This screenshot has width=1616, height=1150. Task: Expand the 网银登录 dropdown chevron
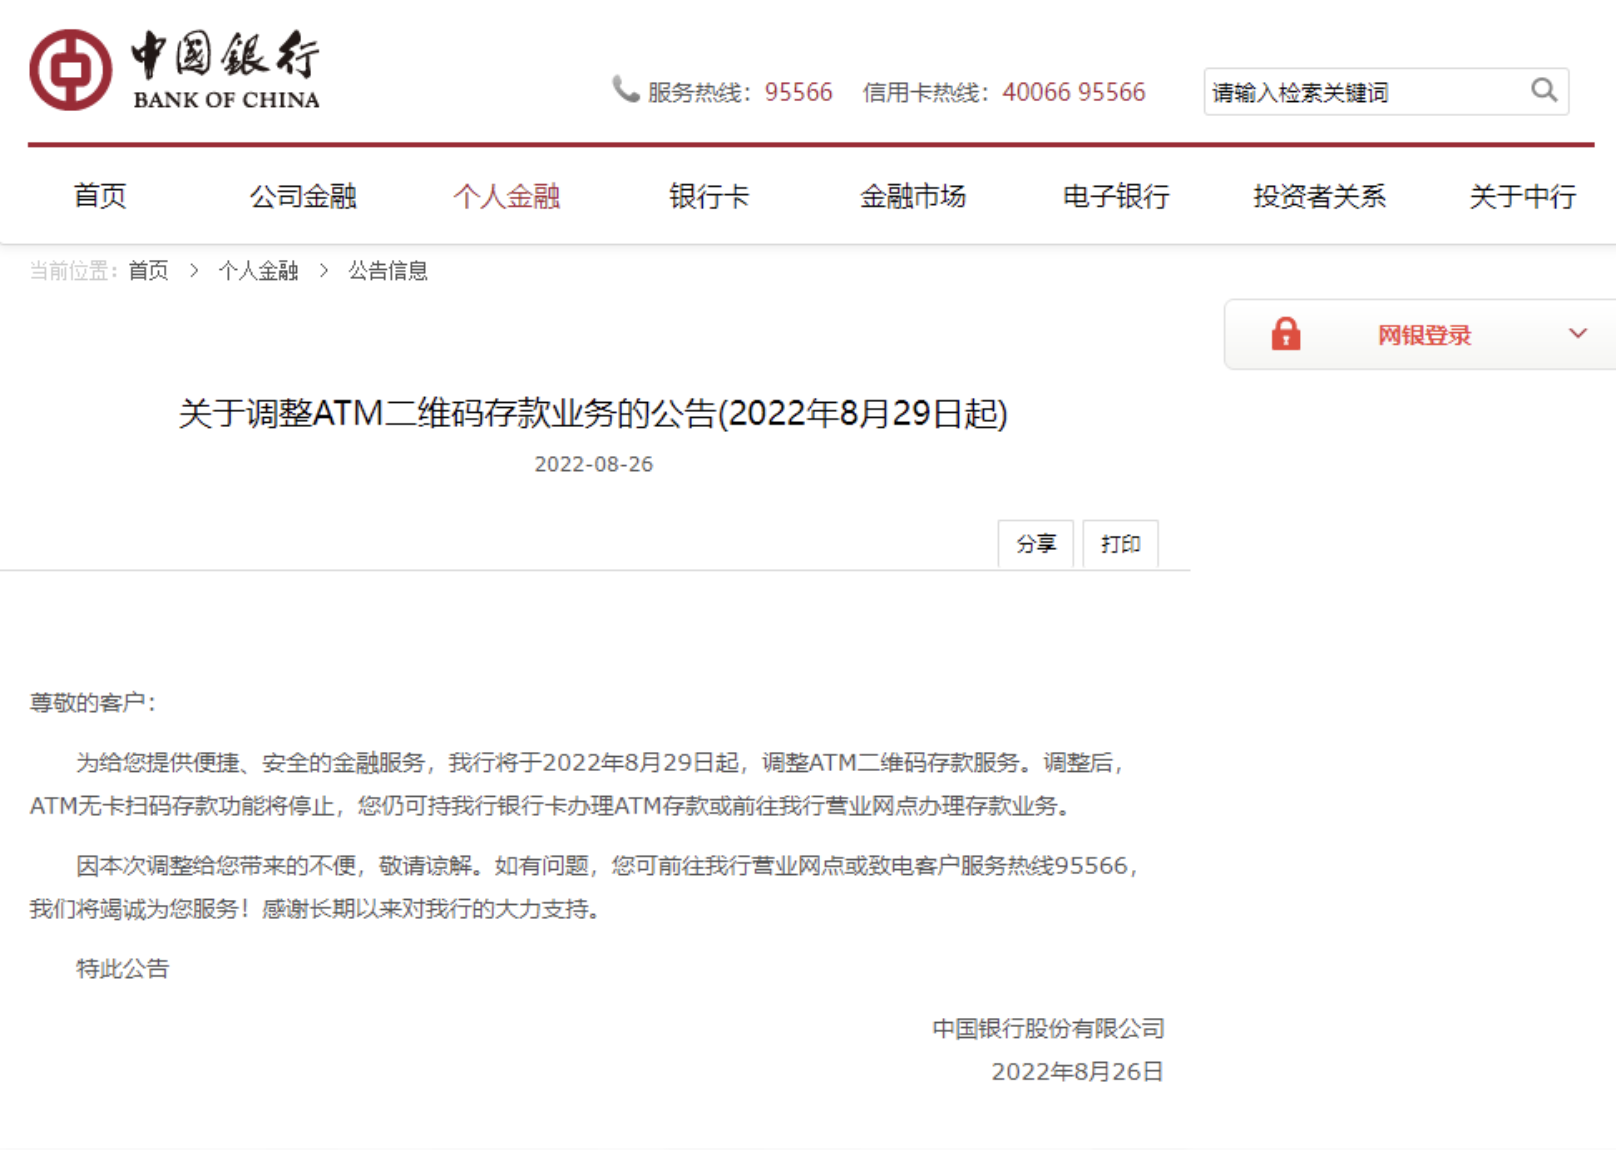pos(1577,334)
